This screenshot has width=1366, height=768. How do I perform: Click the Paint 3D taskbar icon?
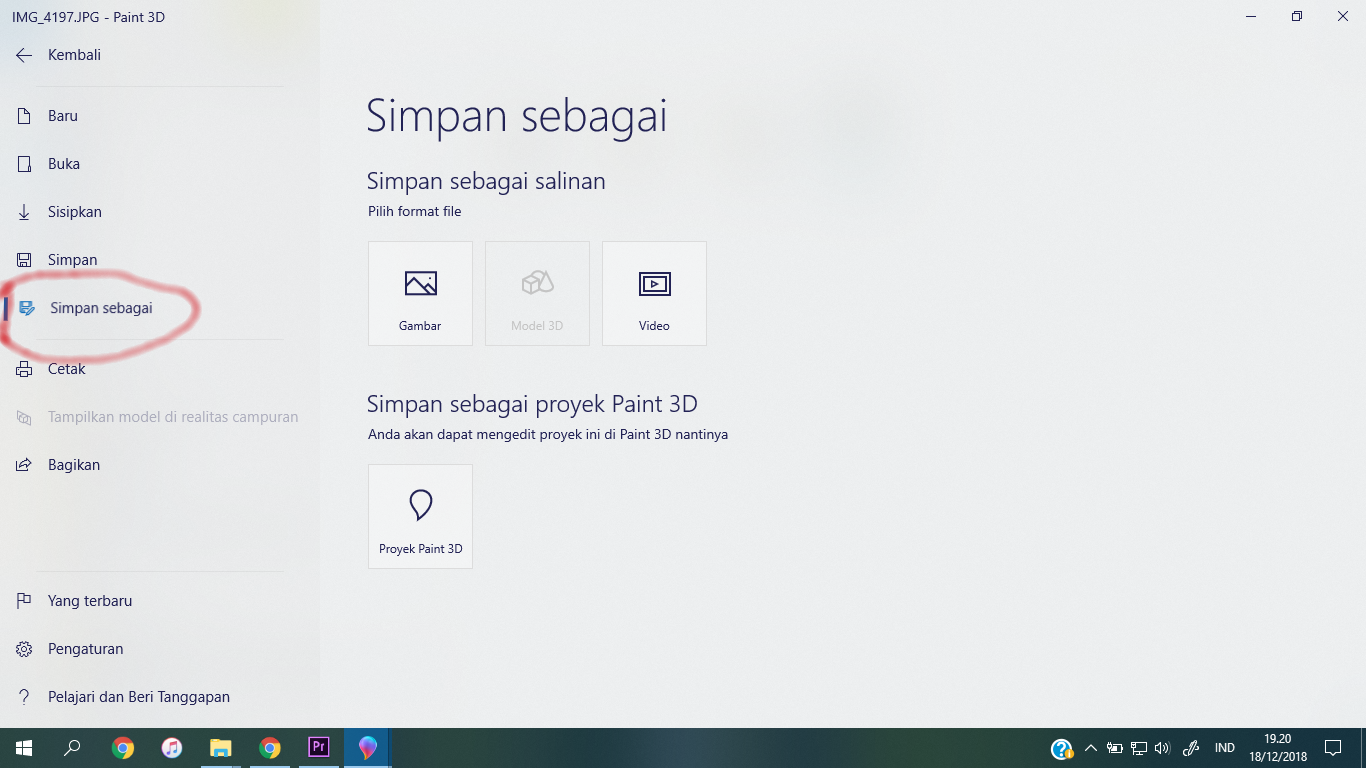pos(367,748)
